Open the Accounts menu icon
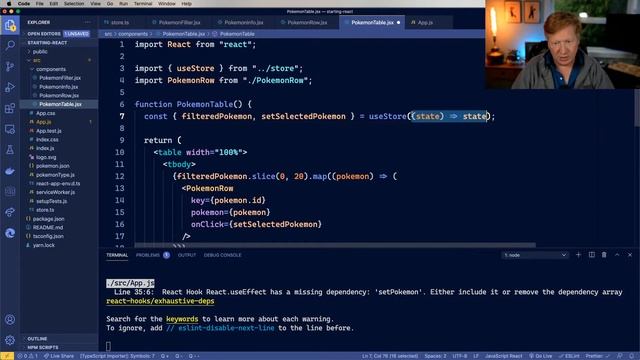This screenshot has width=640, height=360. click(10, 319)
